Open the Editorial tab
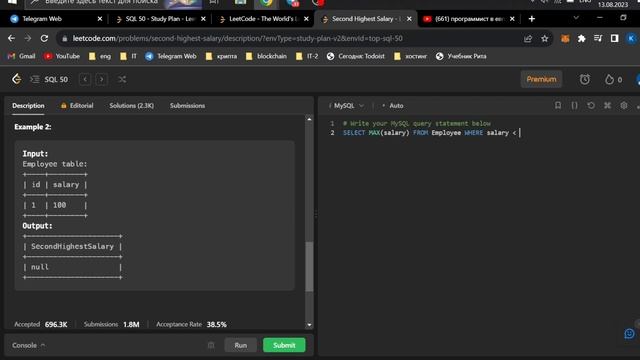The image size is (640, 360). (77, 105)
